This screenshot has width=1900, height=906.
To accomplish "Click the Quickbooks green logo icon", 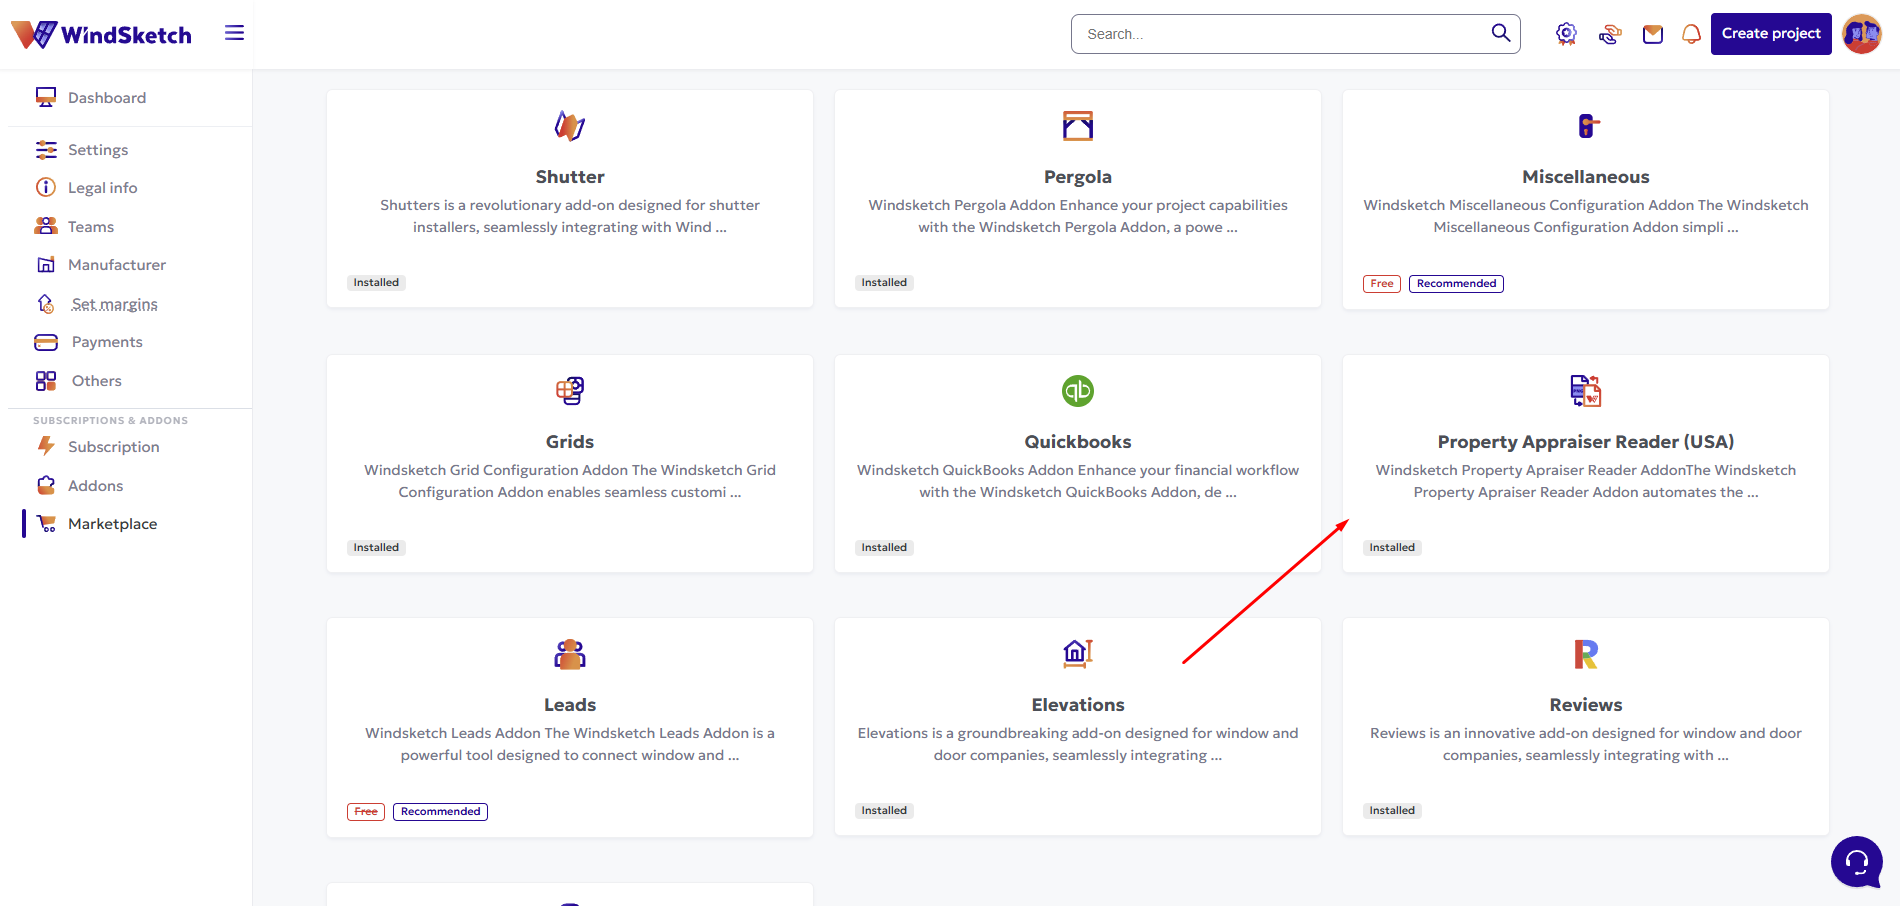I will pos(1078,391).
